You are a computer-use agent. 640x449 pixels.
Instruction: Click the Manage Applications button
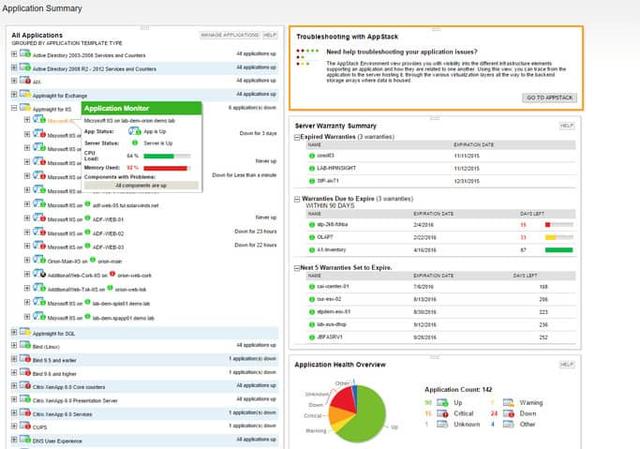229,35
